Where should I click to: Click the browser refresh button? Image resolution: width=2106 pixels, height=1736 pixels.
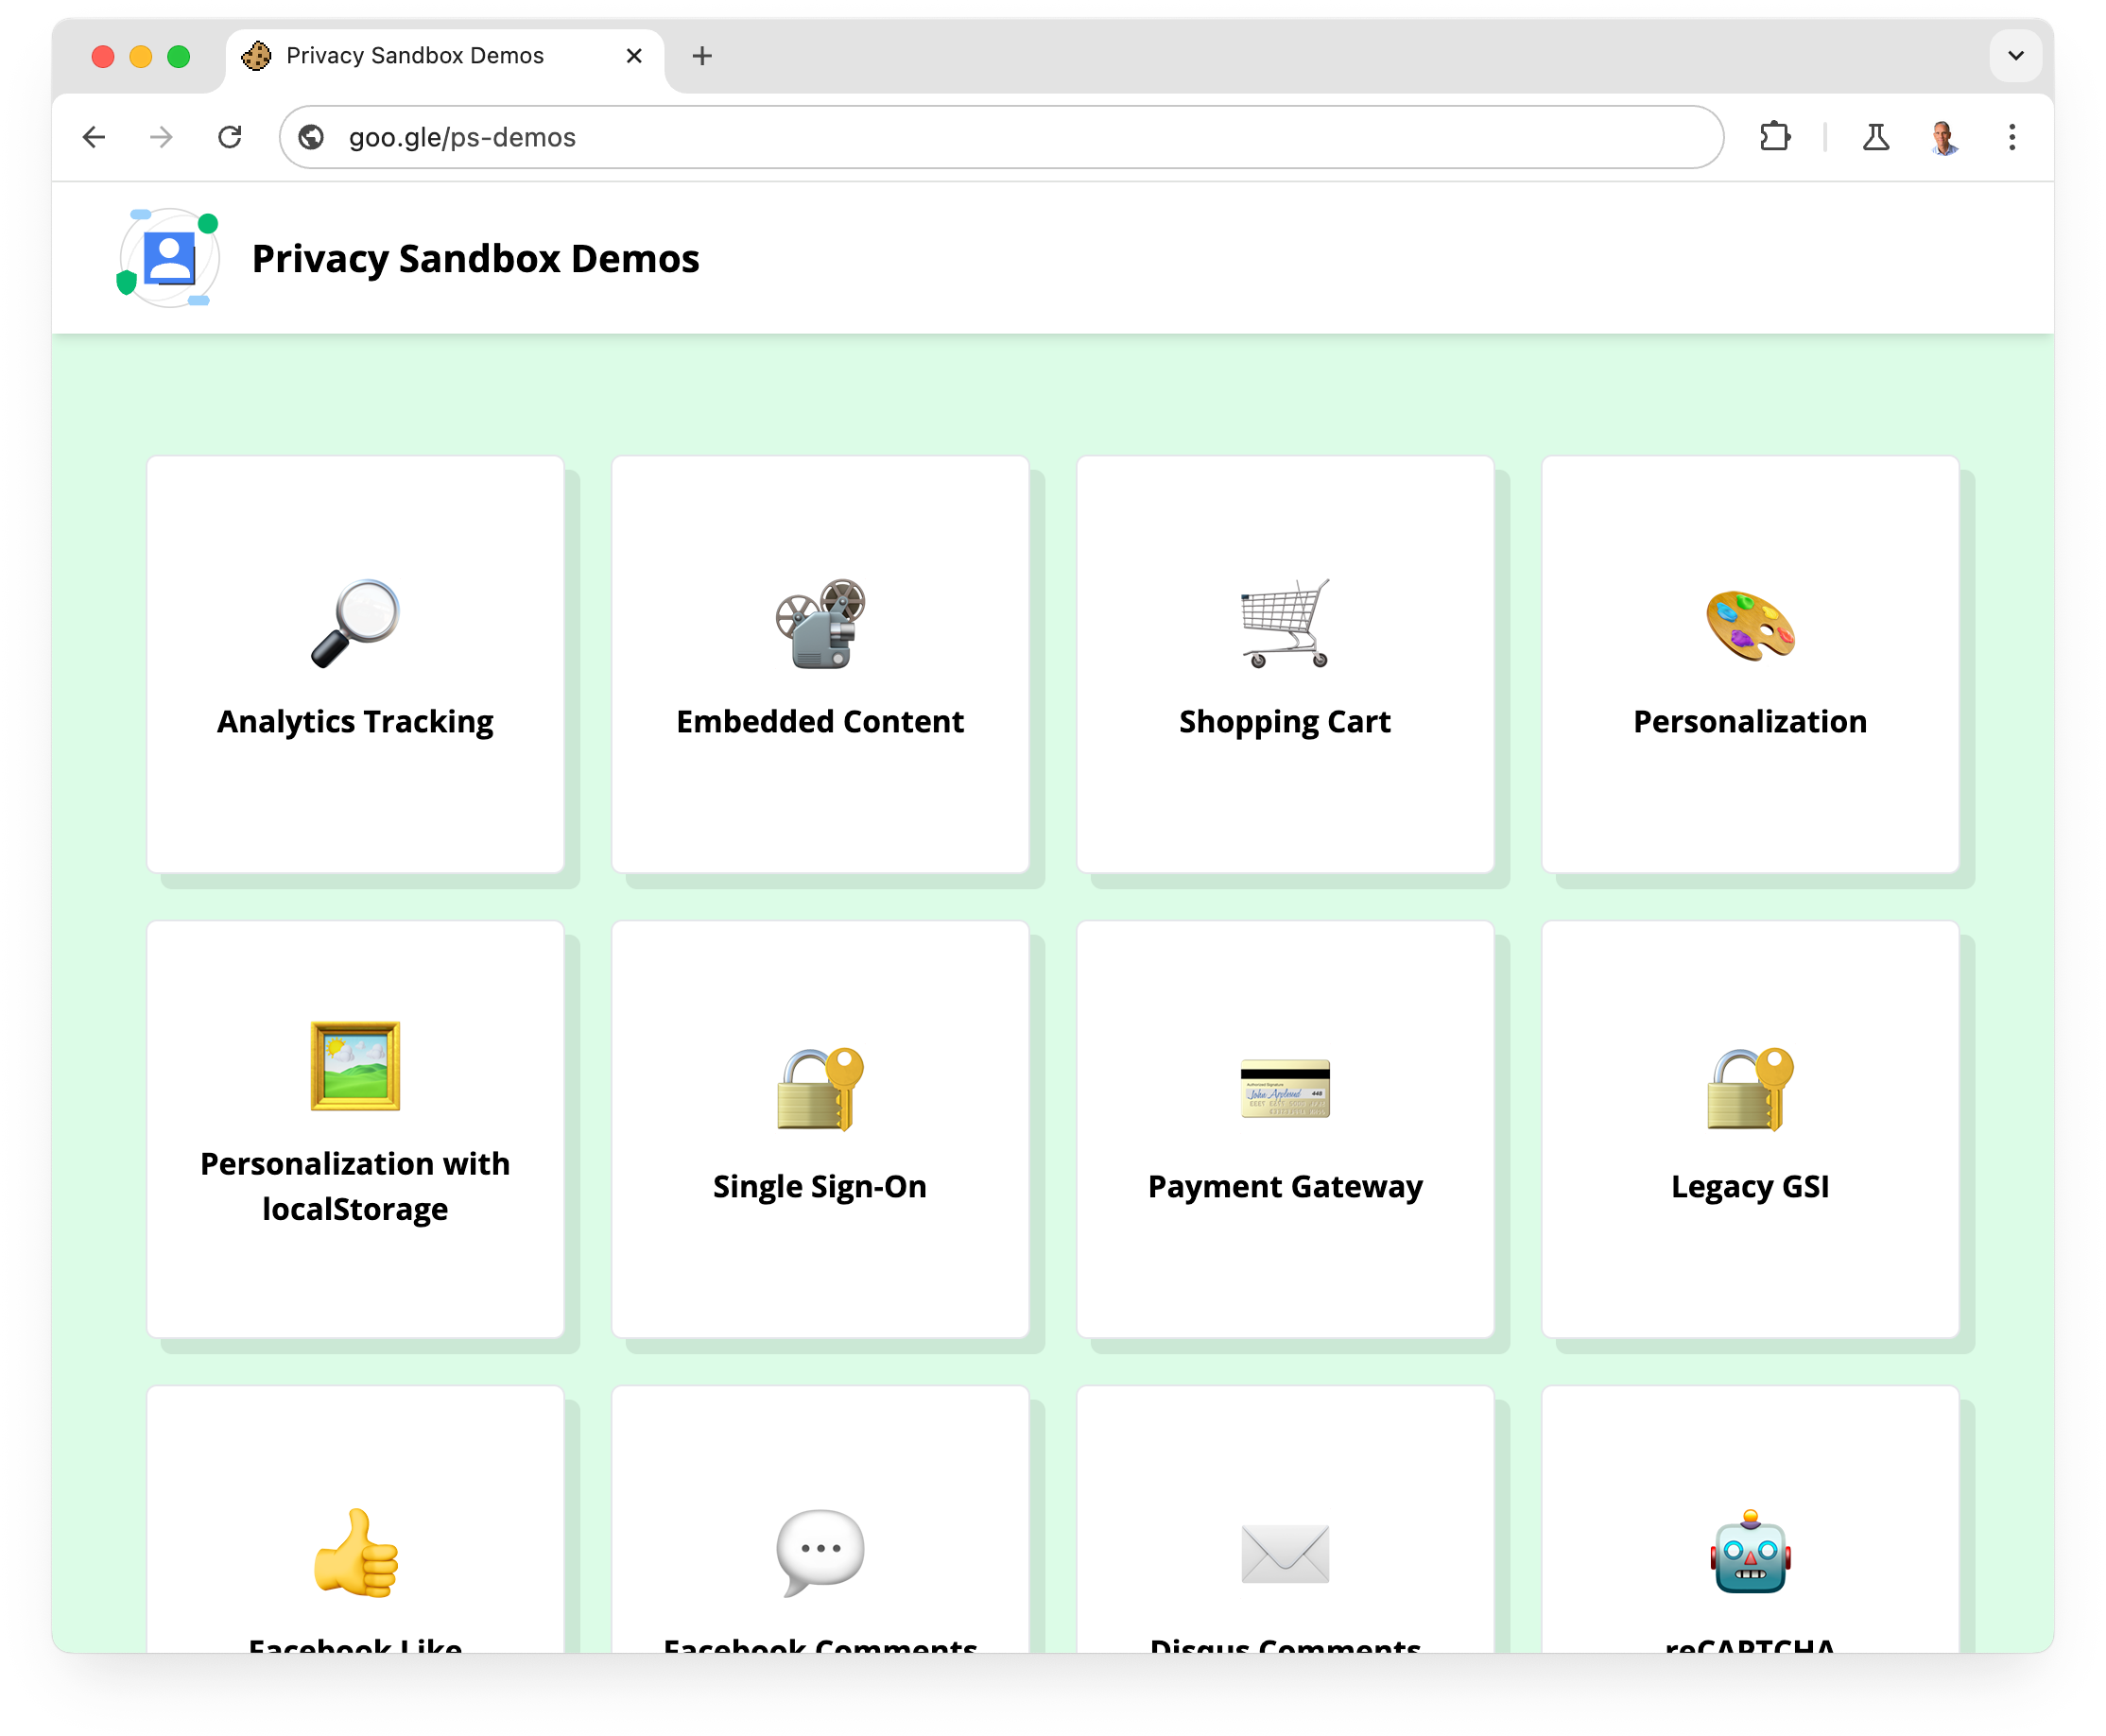click(229, 136)
